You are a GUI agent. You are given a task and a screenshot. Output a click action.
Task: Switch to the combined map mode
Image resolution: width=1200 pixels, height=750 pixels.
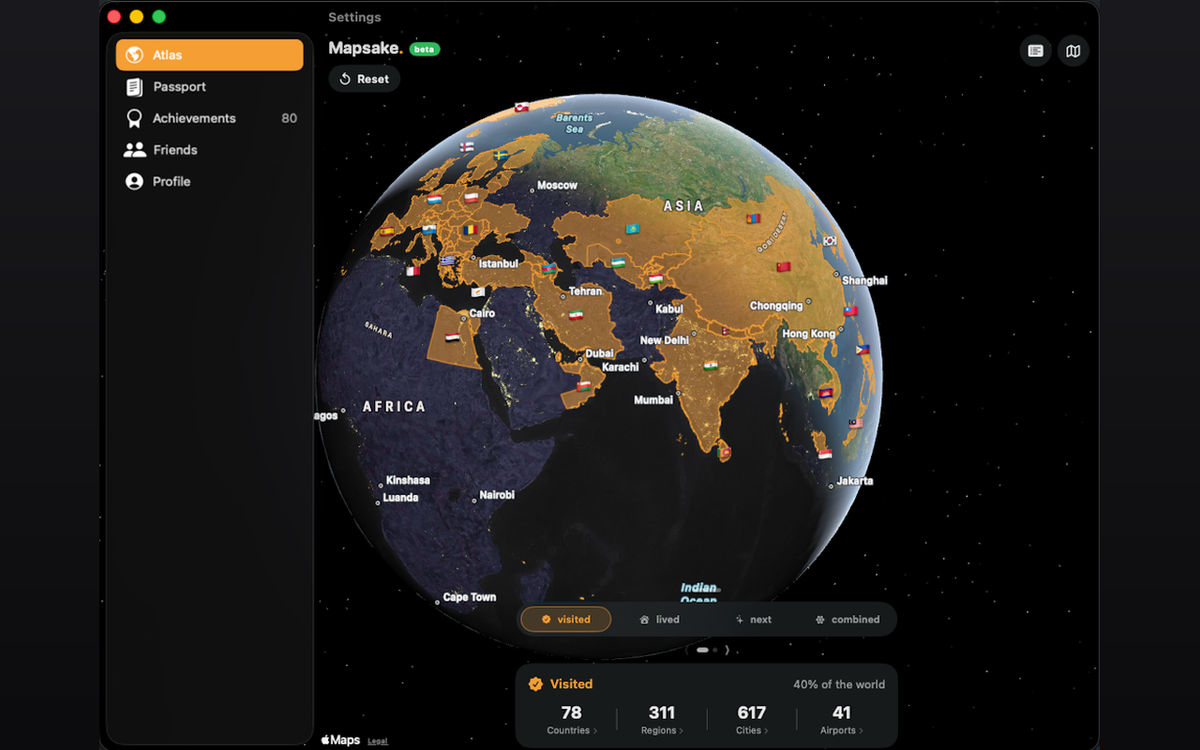848,619
